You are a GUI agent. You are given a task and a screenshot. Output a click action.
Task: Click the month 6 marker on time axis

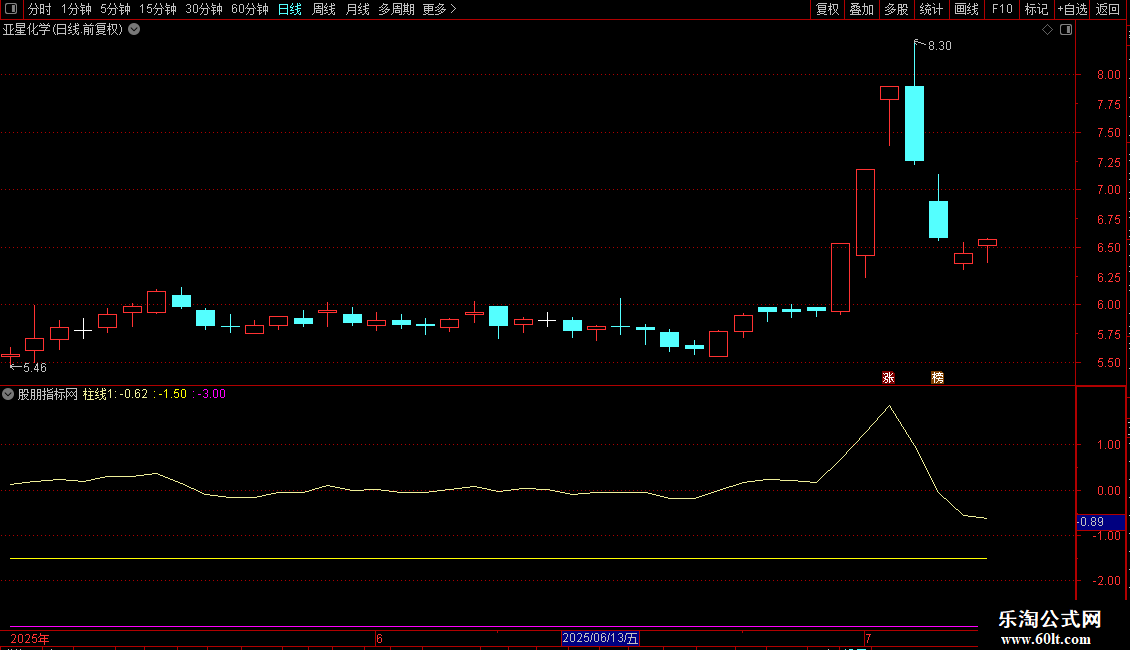point(380,638)
